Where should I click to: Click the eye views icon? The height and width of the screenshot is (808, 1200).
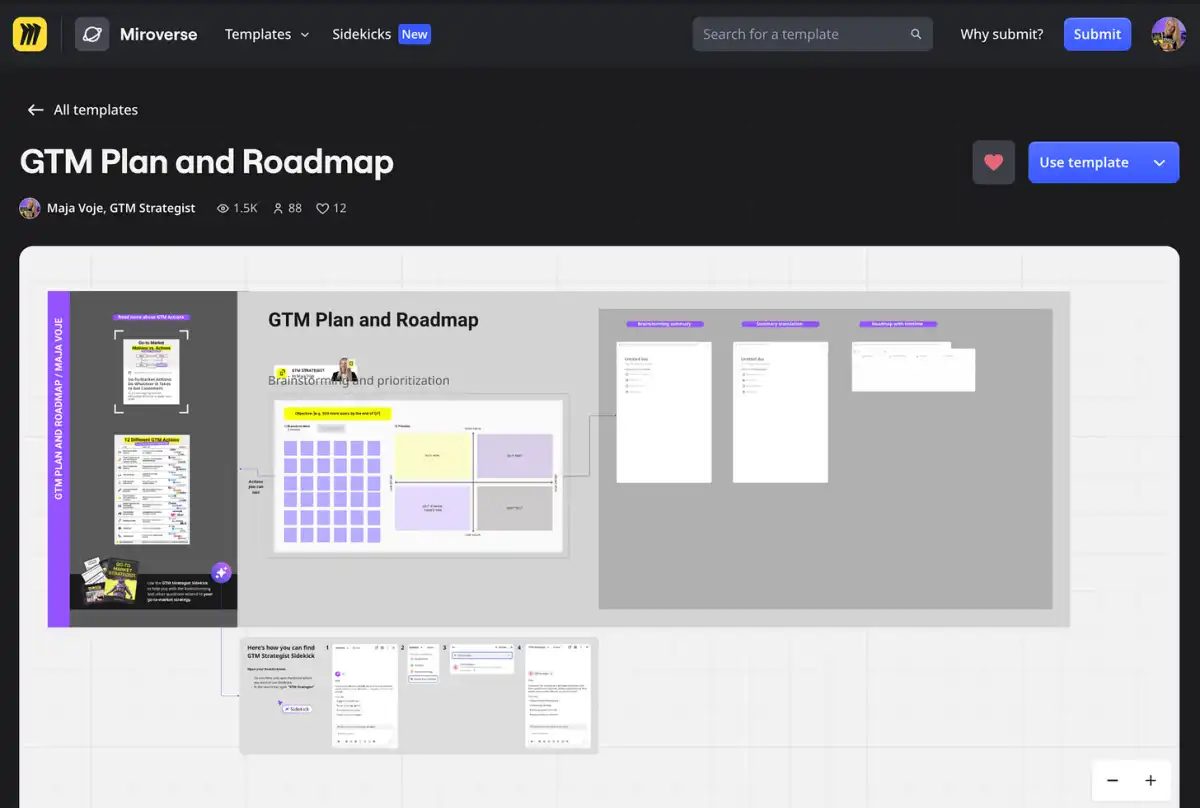click(x=223, y=208)
